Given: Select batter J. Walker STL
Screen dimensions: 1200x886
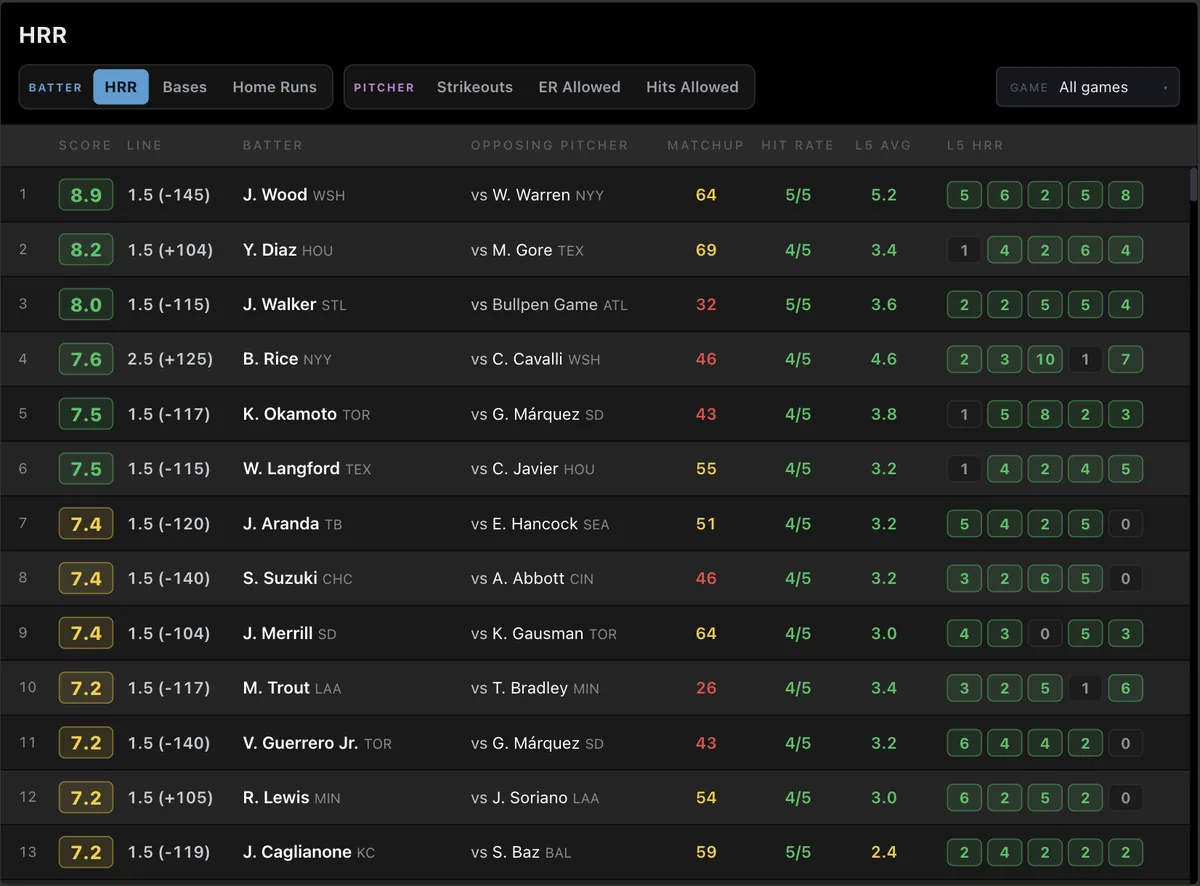Looking at the screenshot, I should tap(295, 305).
